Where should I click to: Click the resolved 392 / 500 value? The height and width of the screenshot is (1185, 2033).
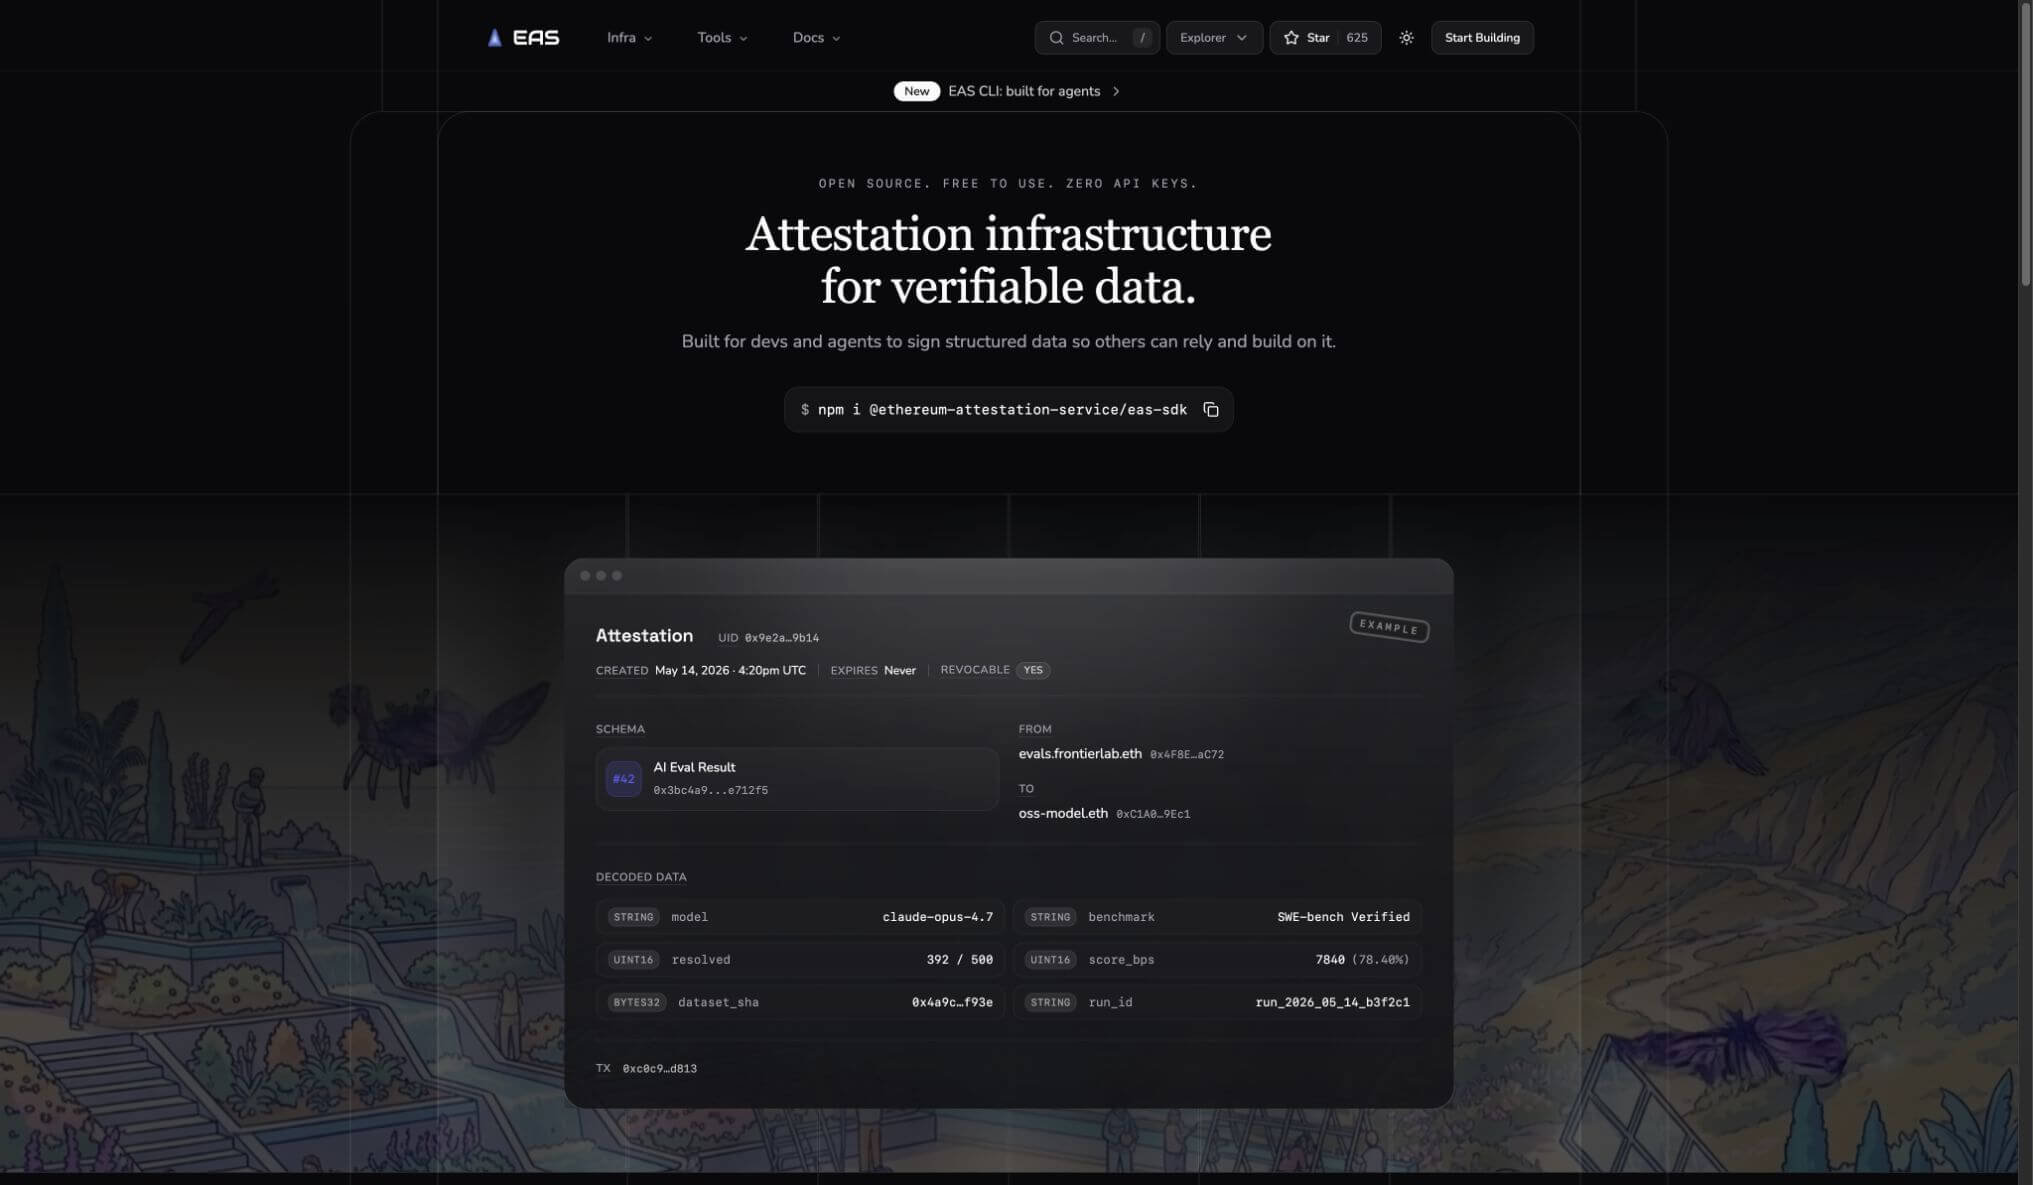960,960
